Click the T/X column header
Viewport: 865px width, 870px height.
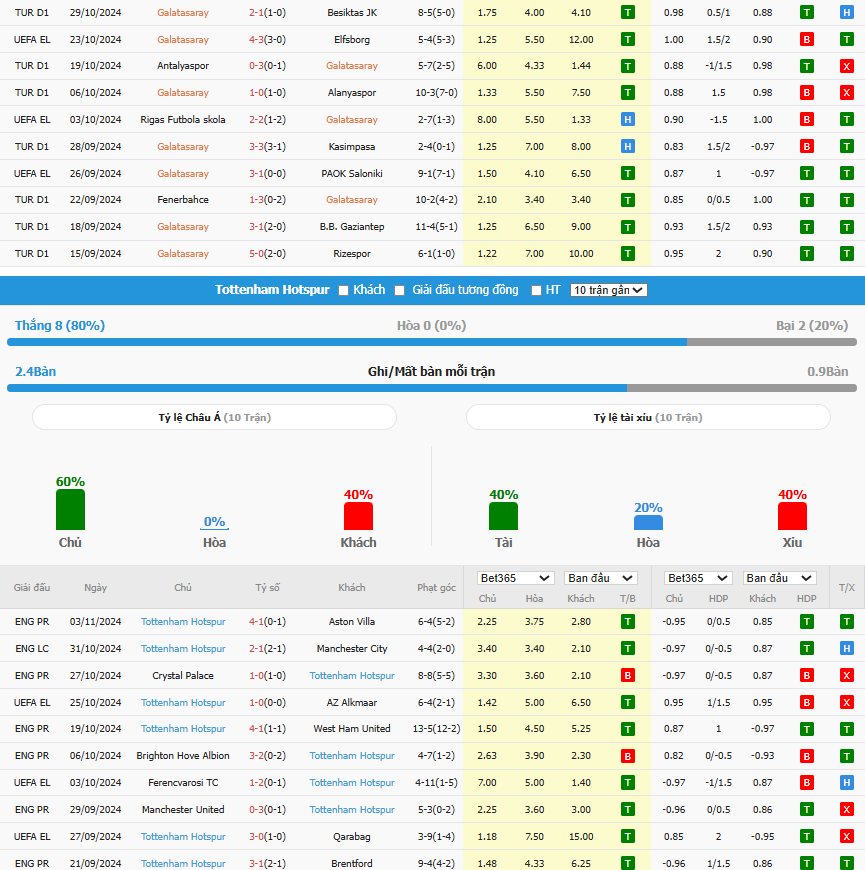click(847, 588)
